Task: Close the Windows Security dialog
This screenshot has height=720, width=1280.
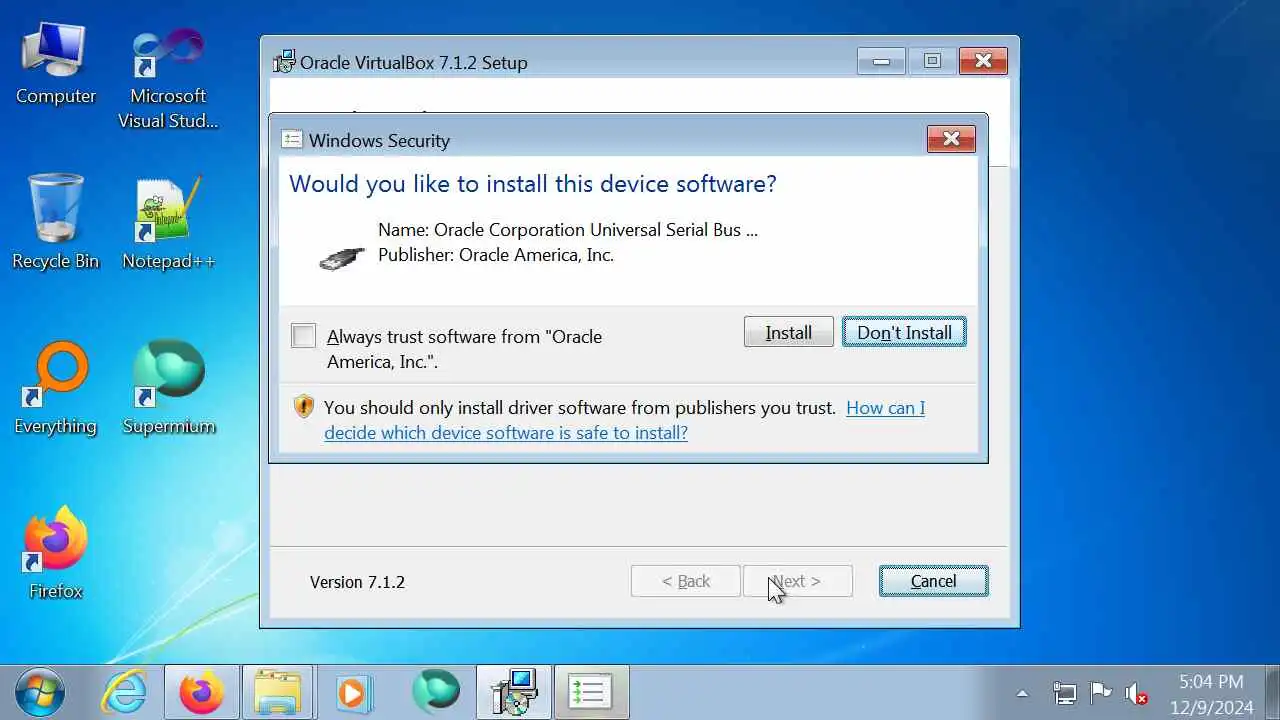Action: point(951,139)
